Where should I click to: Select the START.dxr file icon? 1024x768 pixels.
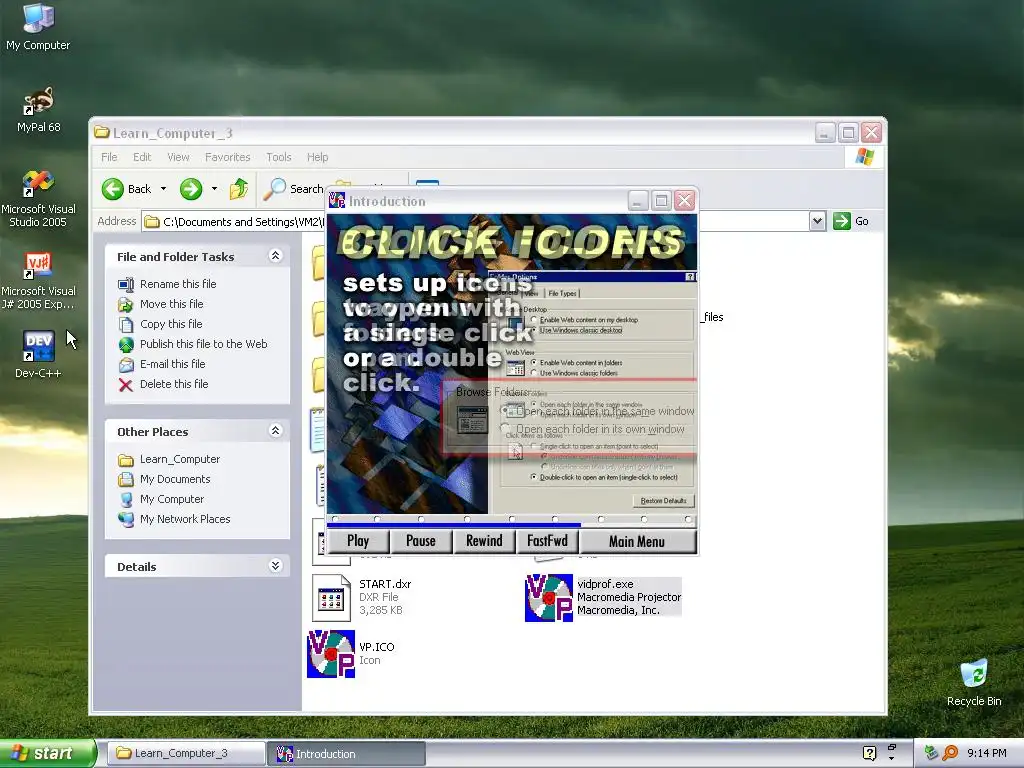pyautogui.click(x=331, y=597)
